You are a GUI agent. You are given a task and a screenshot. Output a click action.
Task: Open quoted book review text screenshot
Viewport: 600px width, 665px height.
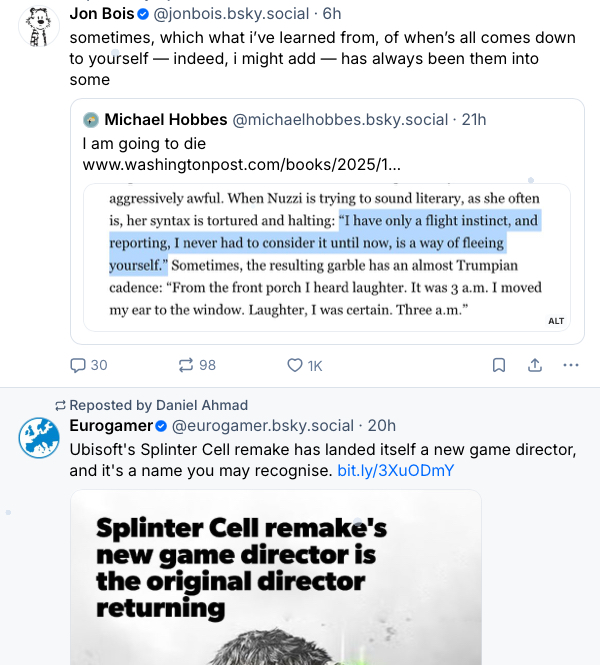(325, 257)
